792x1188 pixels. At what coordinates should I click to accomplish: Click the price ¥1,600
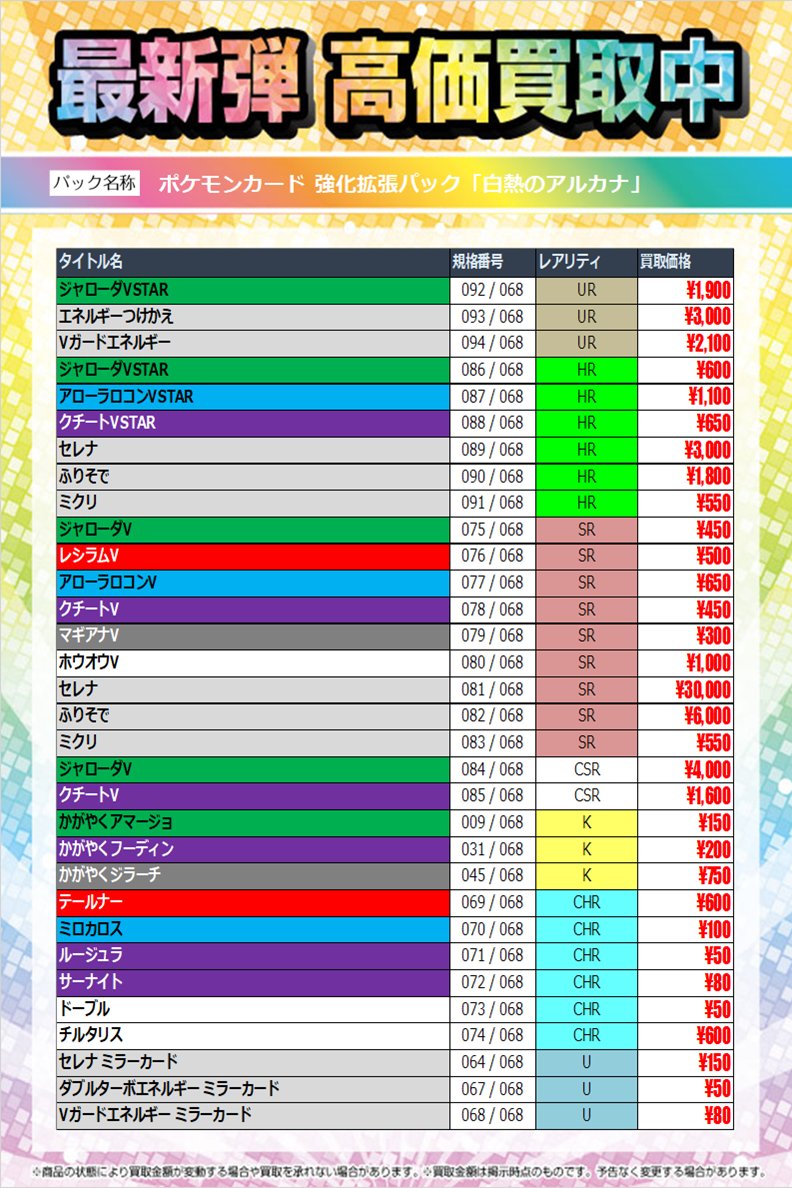[708, 796]
